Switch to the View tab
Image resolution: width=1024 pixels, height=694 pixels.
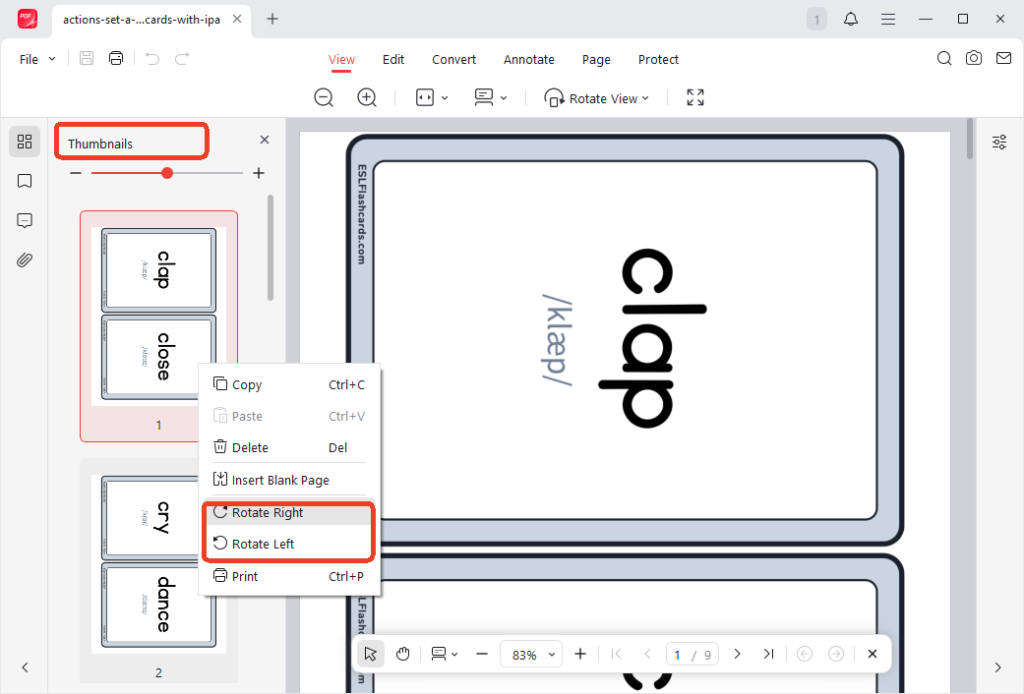point(342,59)
